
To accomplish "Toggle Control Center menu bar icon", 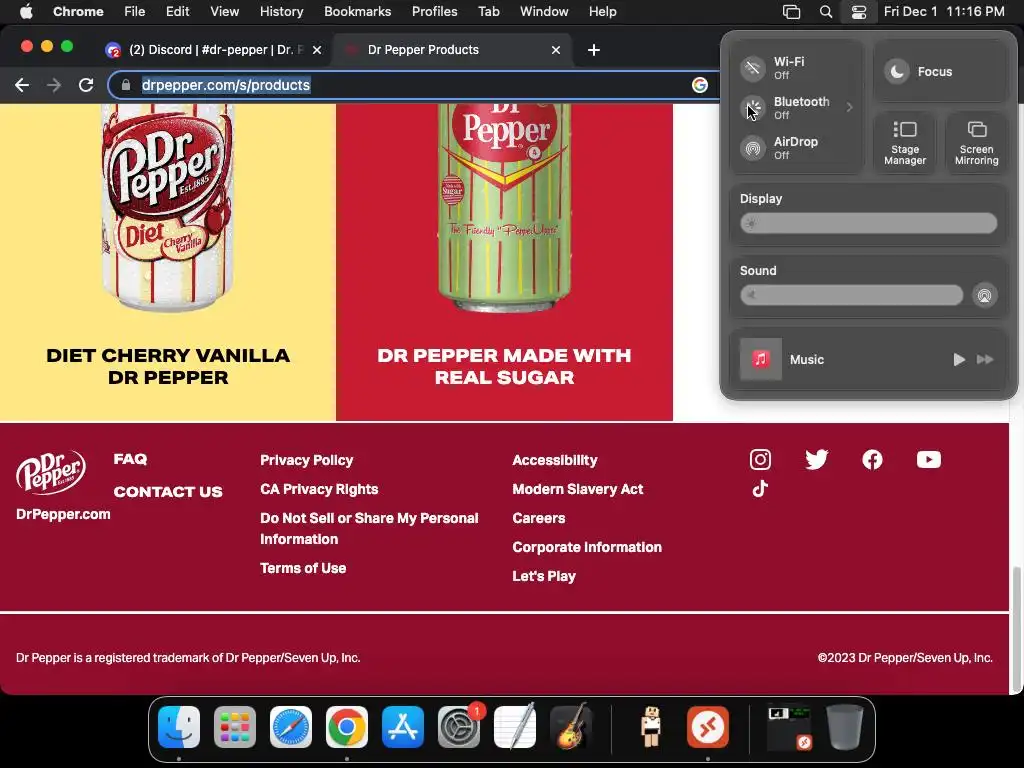I will (859, 12).
